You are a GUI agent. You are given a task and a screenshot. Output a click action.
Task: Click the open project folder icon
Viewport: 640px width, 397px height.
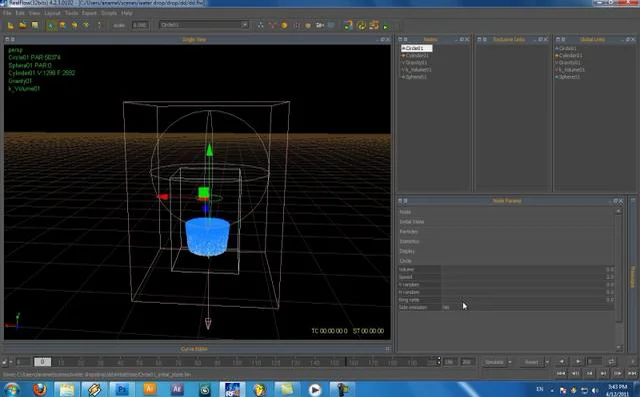pyautogui.click(x=23, y=25)
